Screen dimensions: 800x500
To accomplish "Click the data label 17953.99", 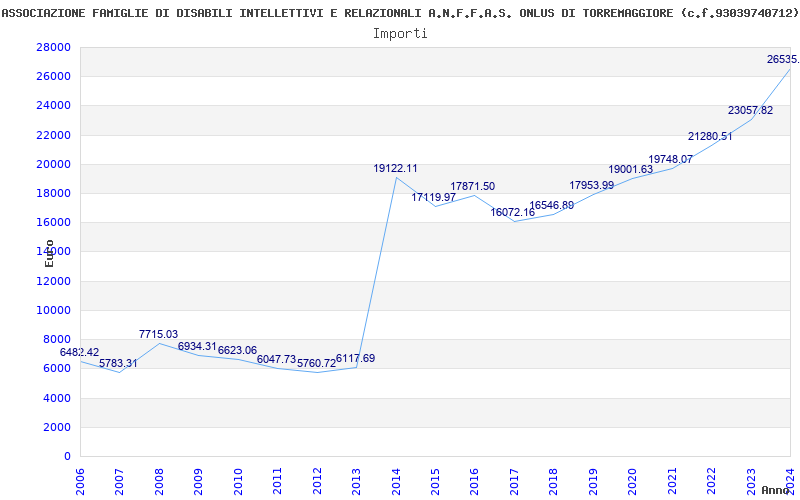I will (592, 185).
